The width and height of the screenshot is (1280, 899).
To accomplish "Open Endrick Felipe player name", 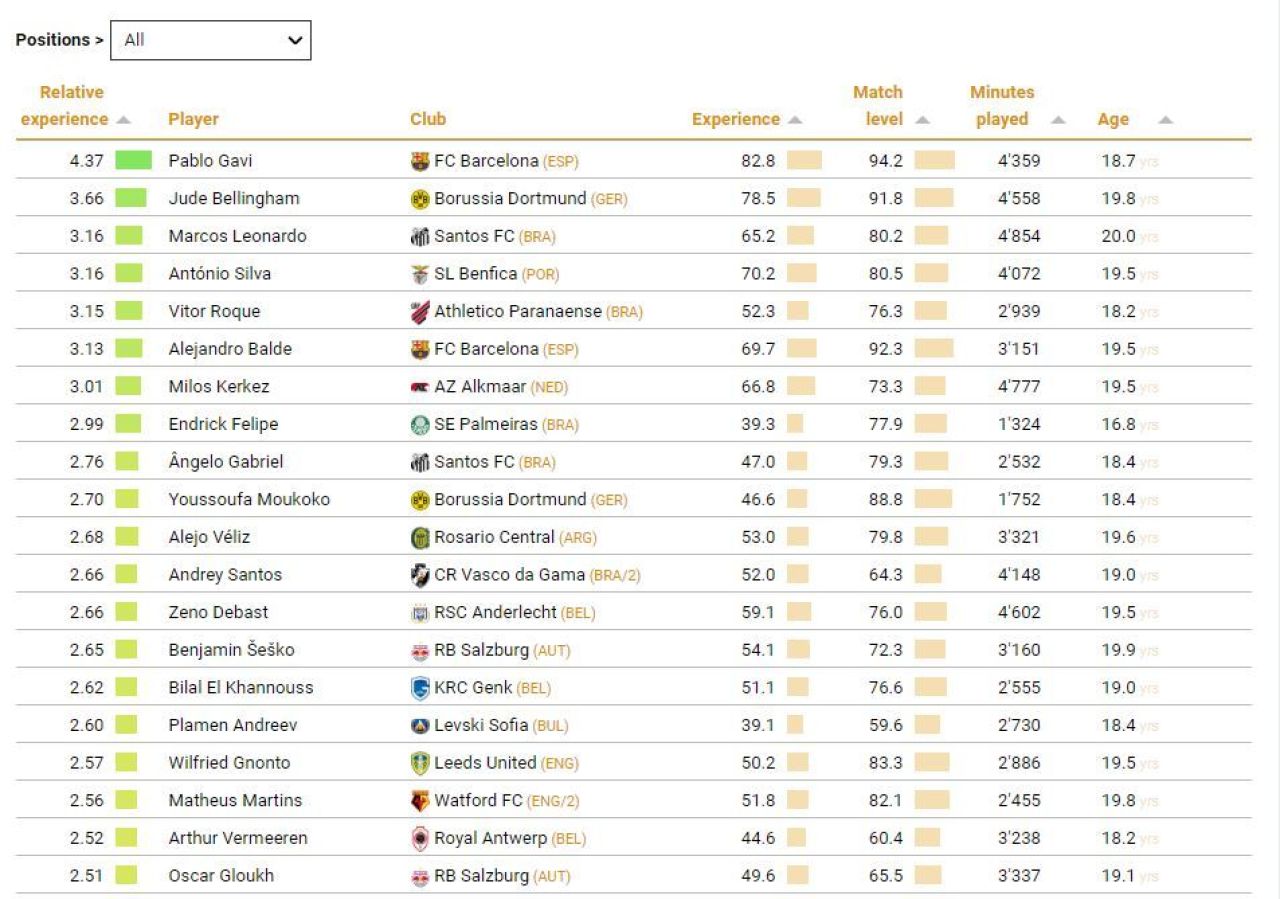I will coord(223,424).
